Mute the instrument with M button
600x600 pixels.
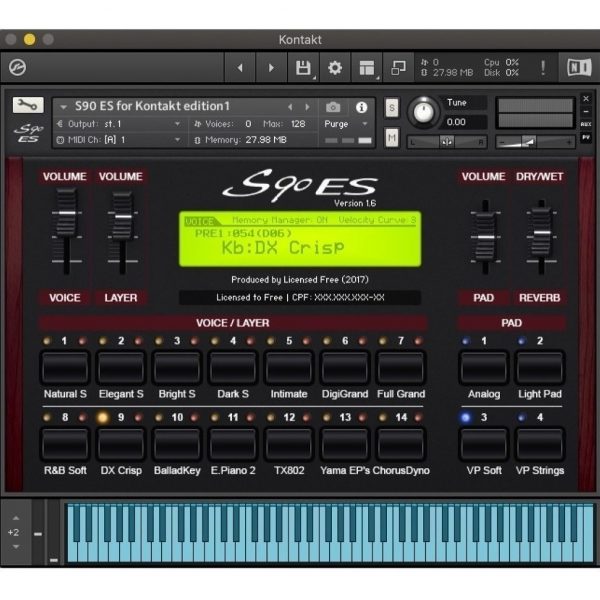point(391,137)
